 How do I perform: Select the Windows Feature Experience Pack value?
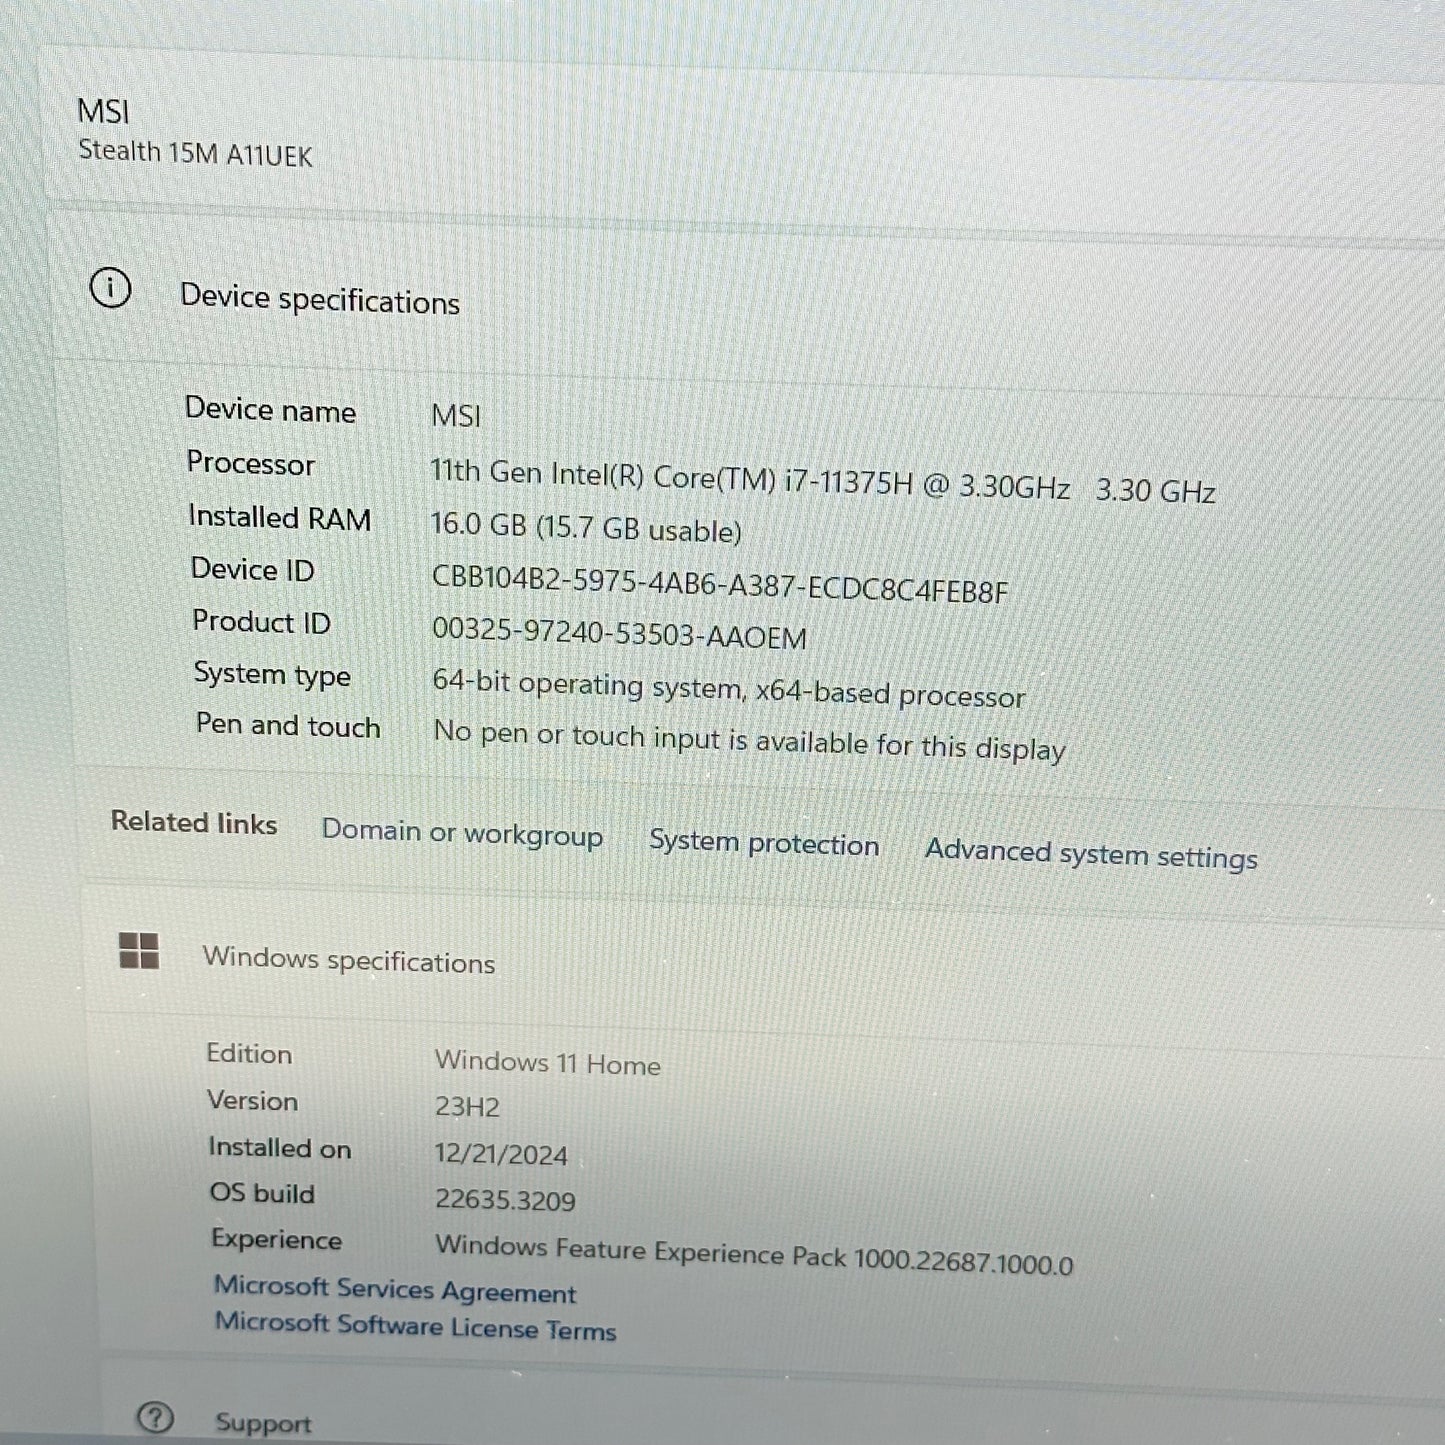coord(754,1255)
